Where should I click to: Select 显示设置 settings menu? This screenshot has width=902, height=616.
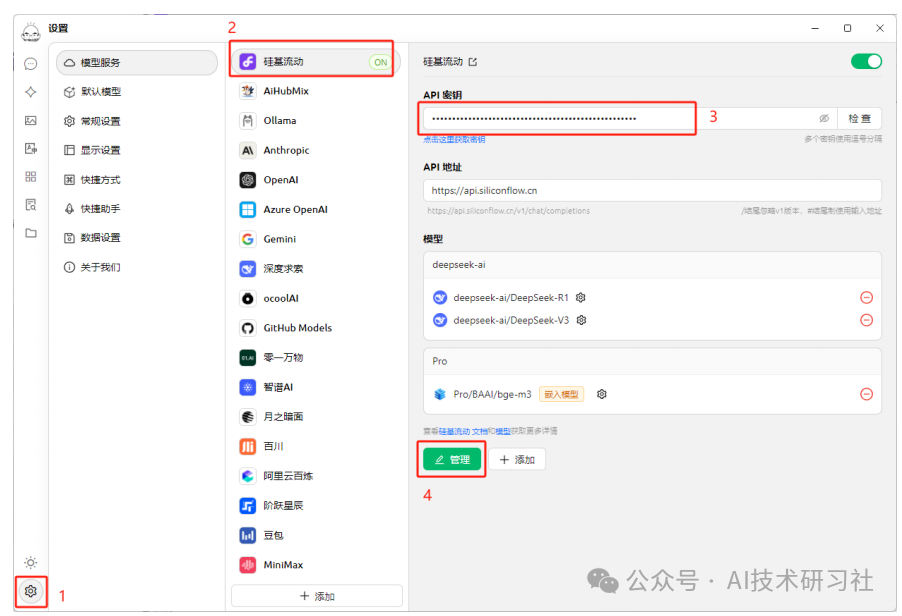pyautogui.click(x=137, y=150)
